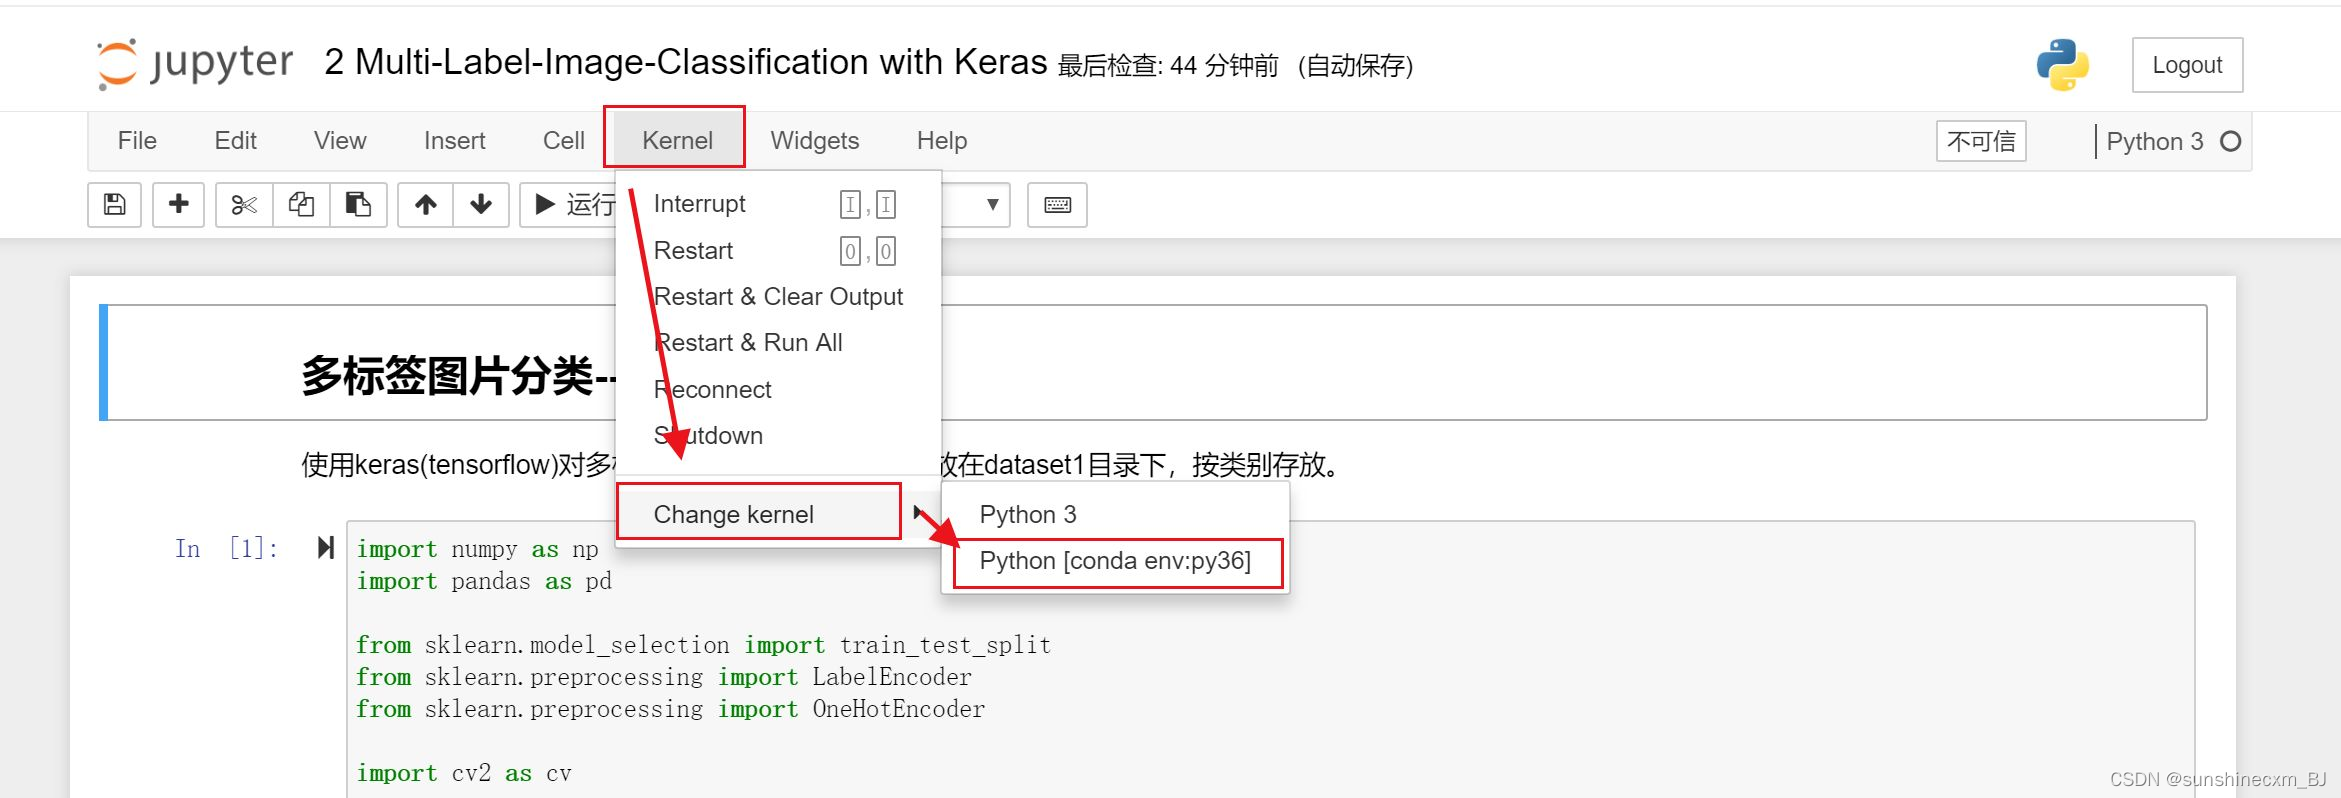Click the Logout button
This screenshot has width=2341, height=798.
[2187, 65]
